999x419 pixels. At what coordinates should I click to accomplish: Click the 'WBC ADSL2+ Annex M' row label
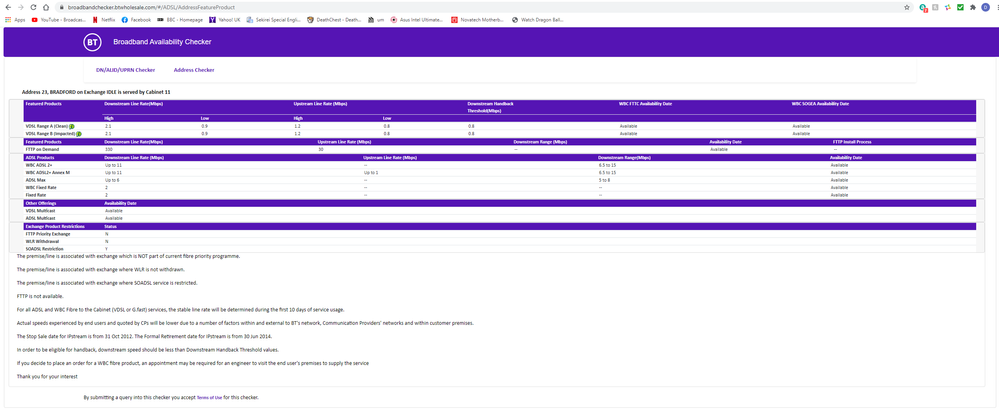(x=47, y=173)
